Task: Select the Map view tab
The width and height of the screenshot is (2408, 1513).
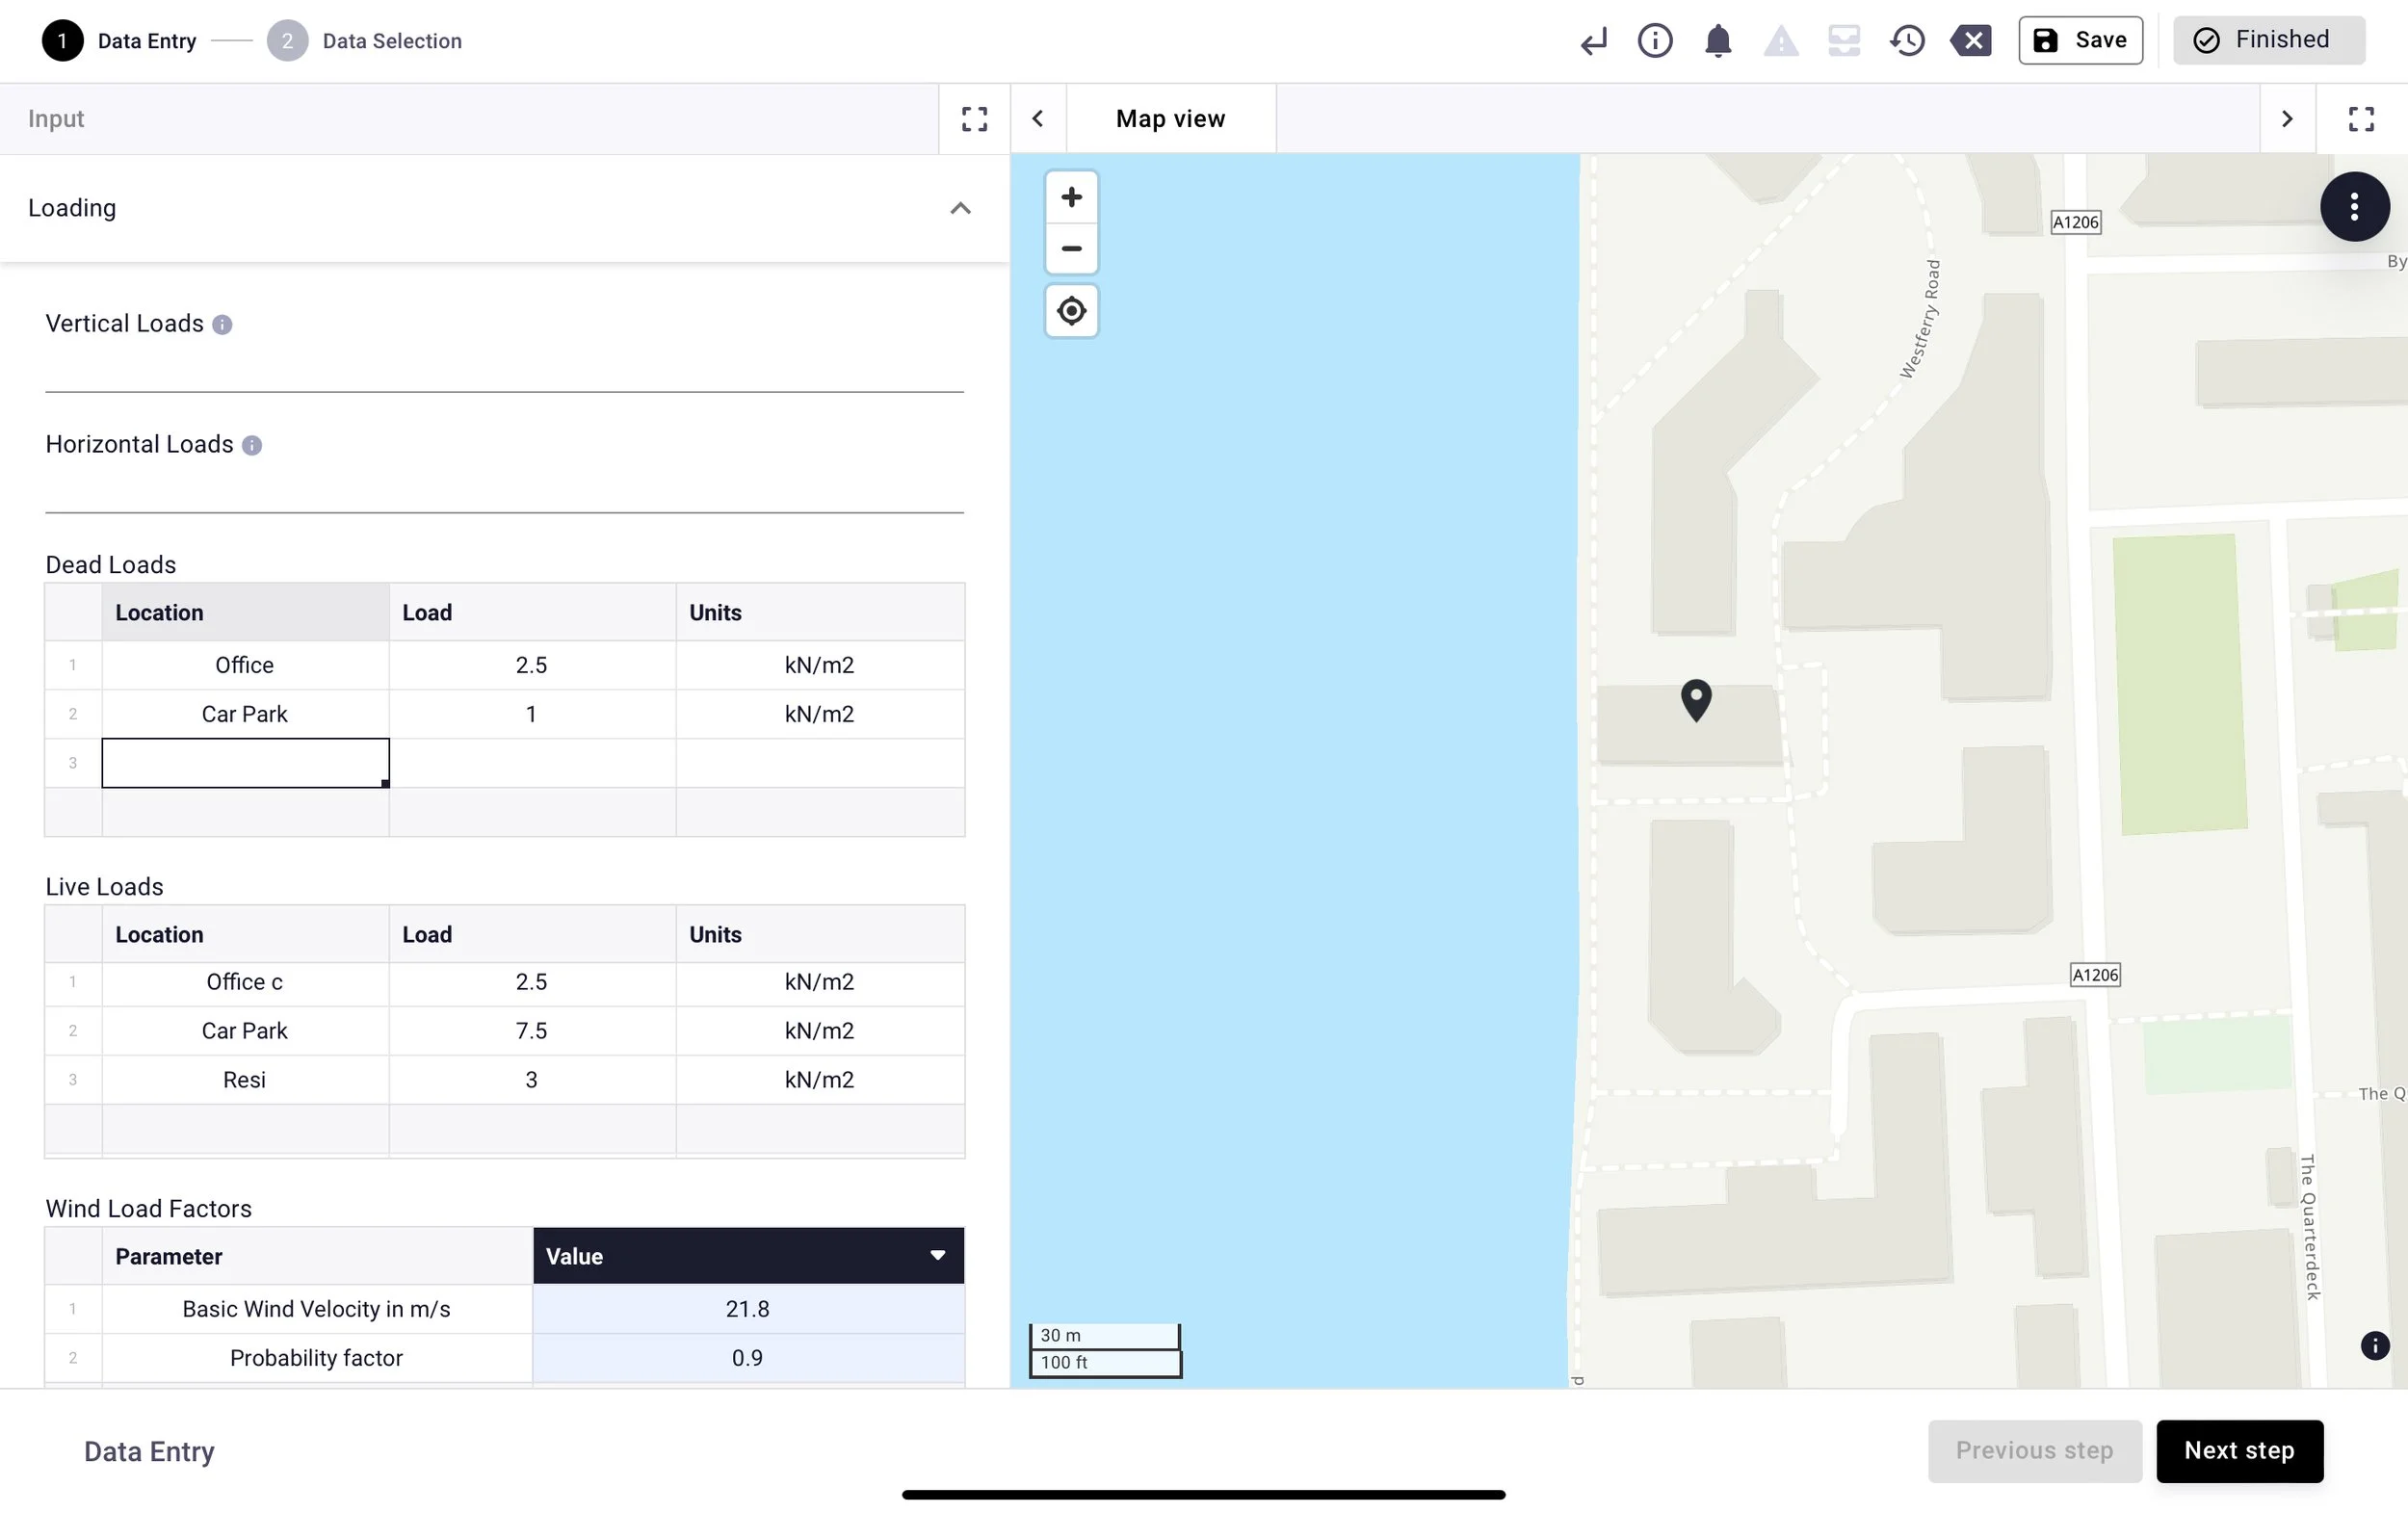Action: point(1170,119)
